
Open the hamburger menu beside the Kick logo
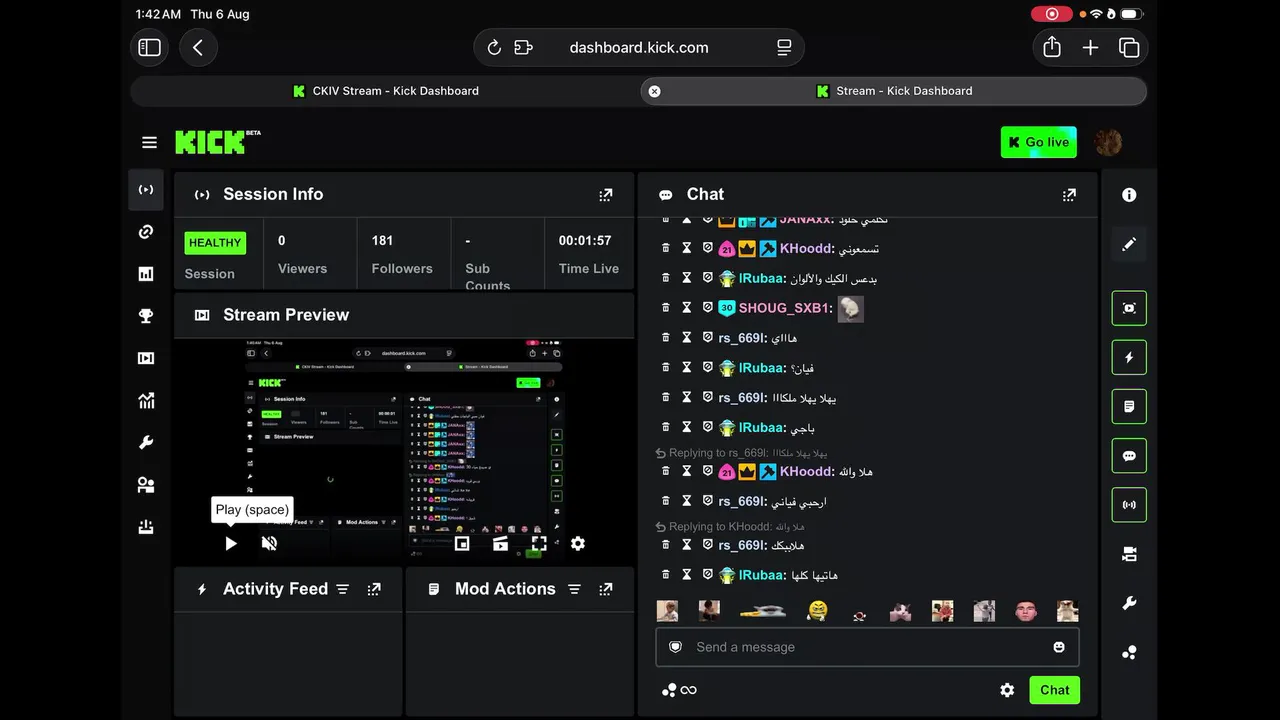pyautogui.click(x=149, y=142)
